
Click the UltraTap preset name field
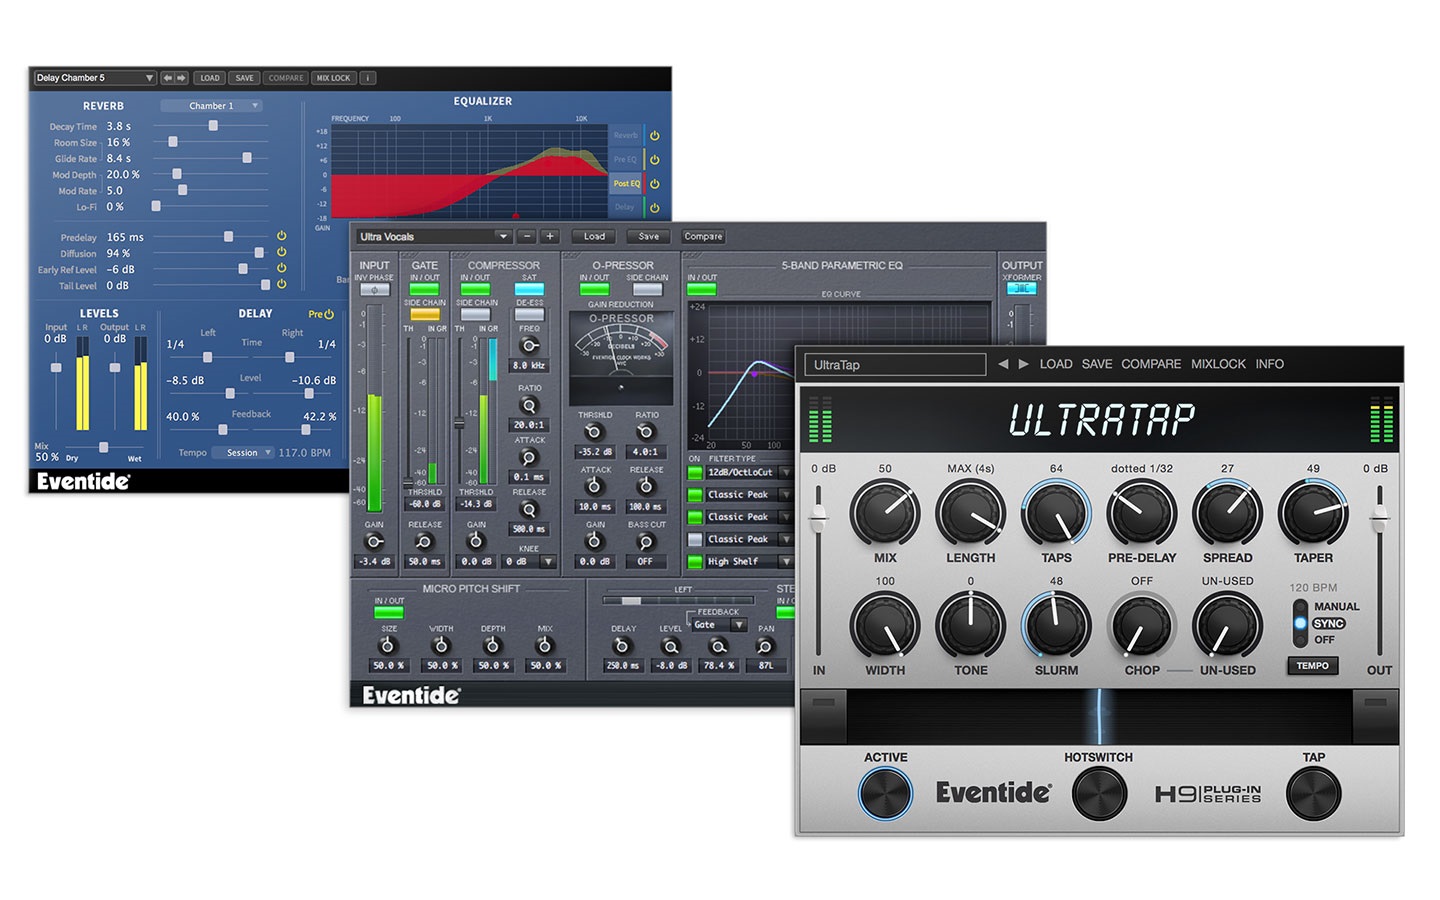895,364
